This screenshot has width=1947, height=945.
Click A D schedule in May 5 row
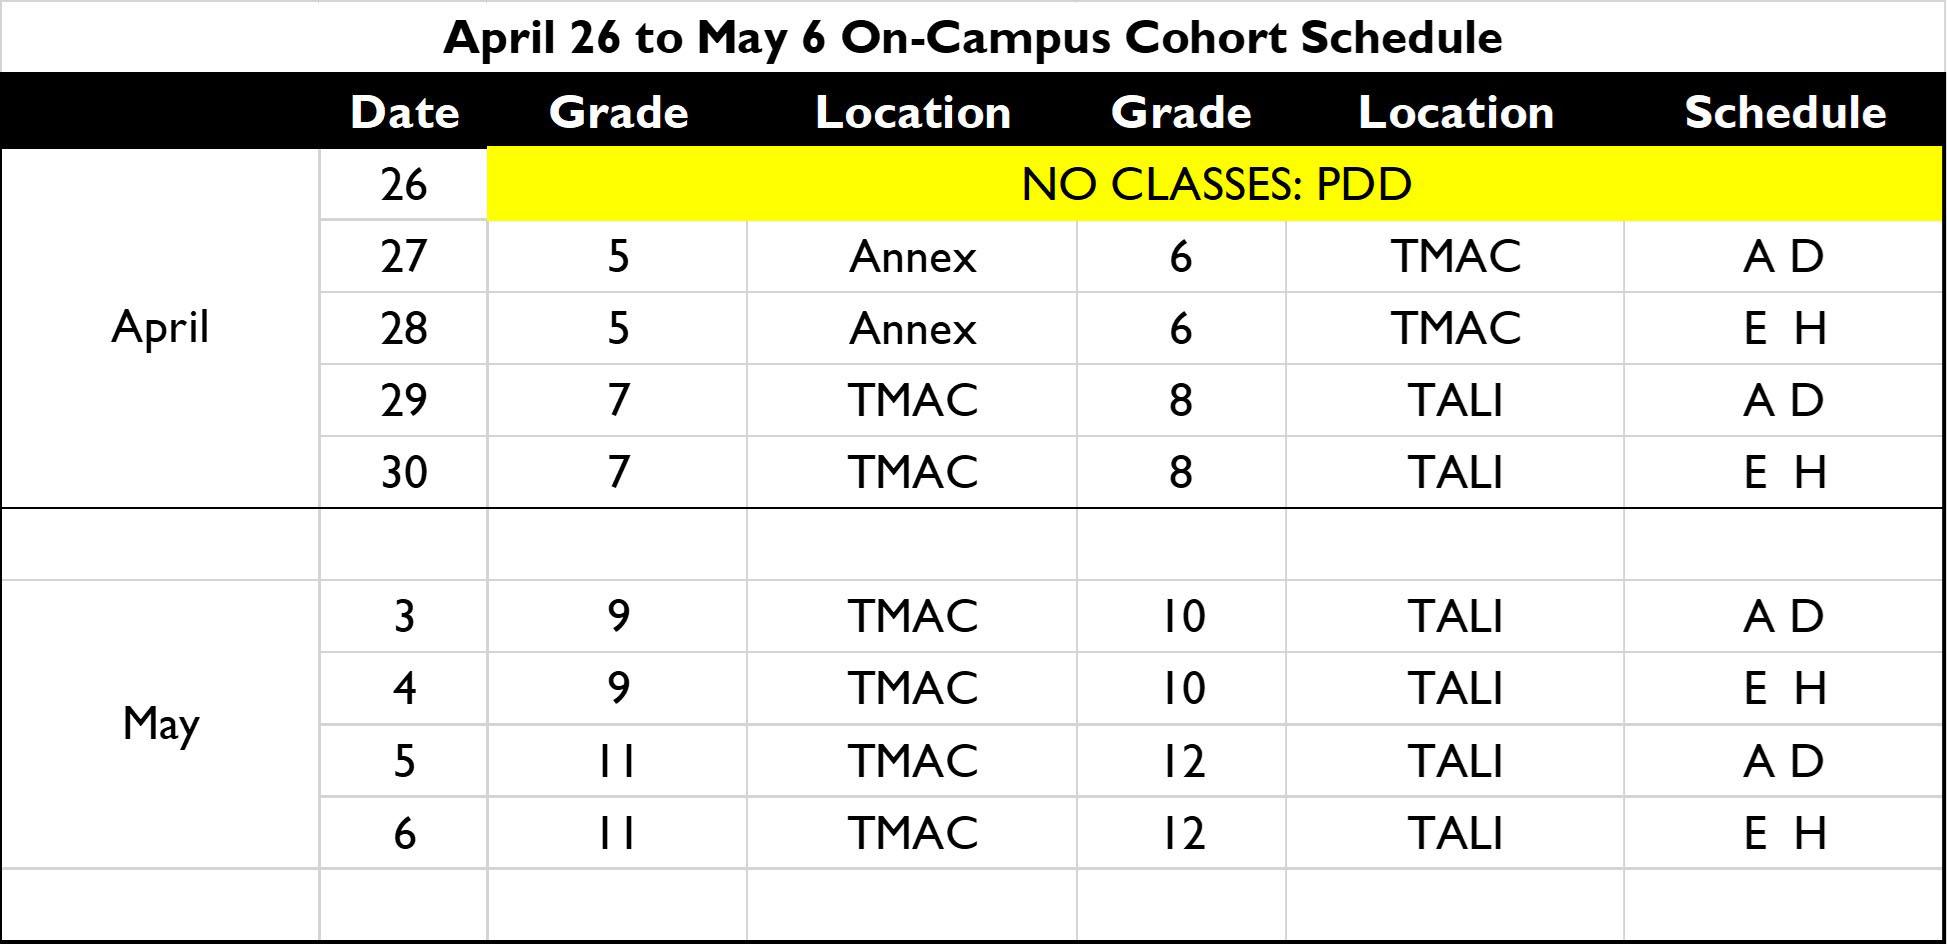click(1784, 761)
